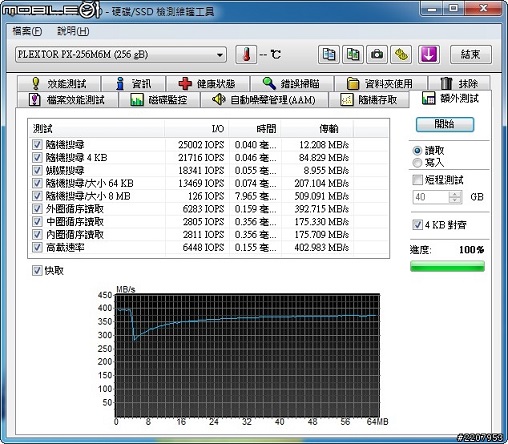Screen dimensions: 508x444
Task: Click the green progress bar
Action: point(447,266)
